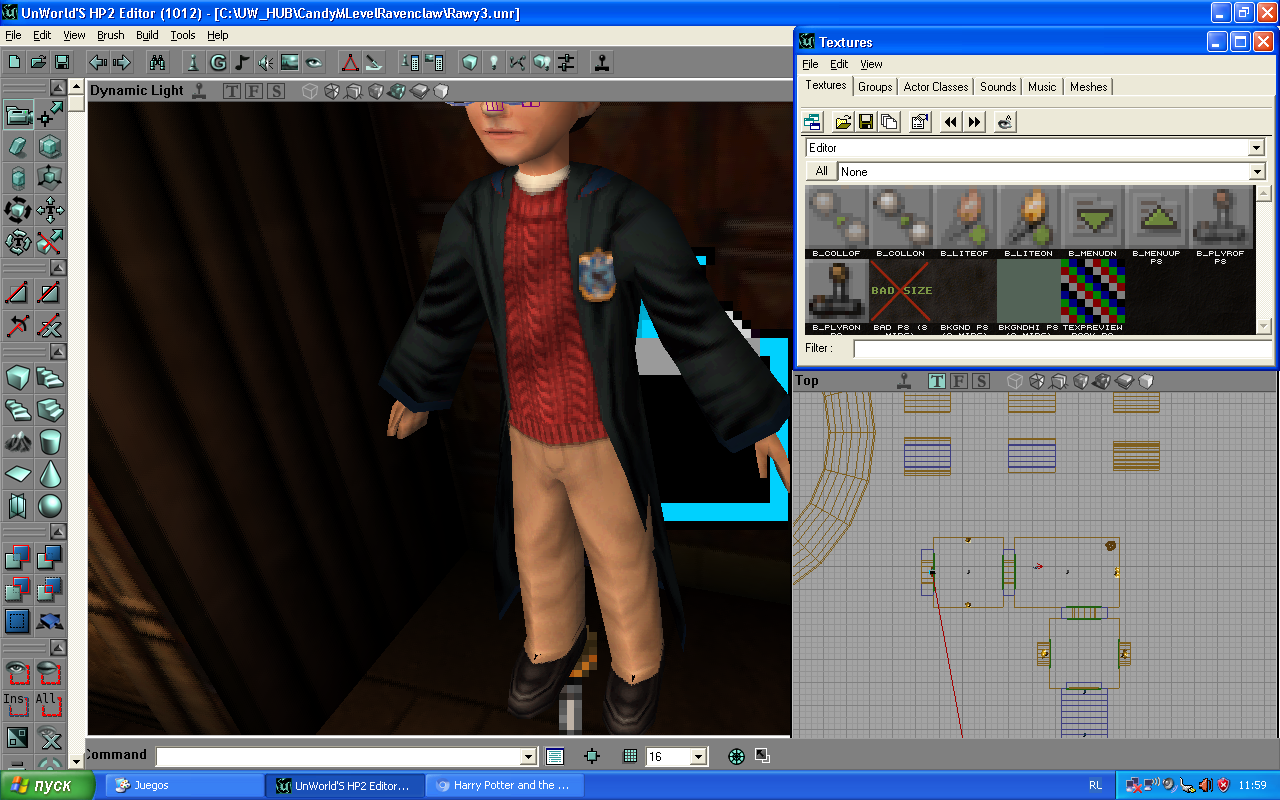Image resolution: width=1280 pixels, height=800 pixels.
Task: Create a Sphere builder brush
Action: click(x=50, y=504)
